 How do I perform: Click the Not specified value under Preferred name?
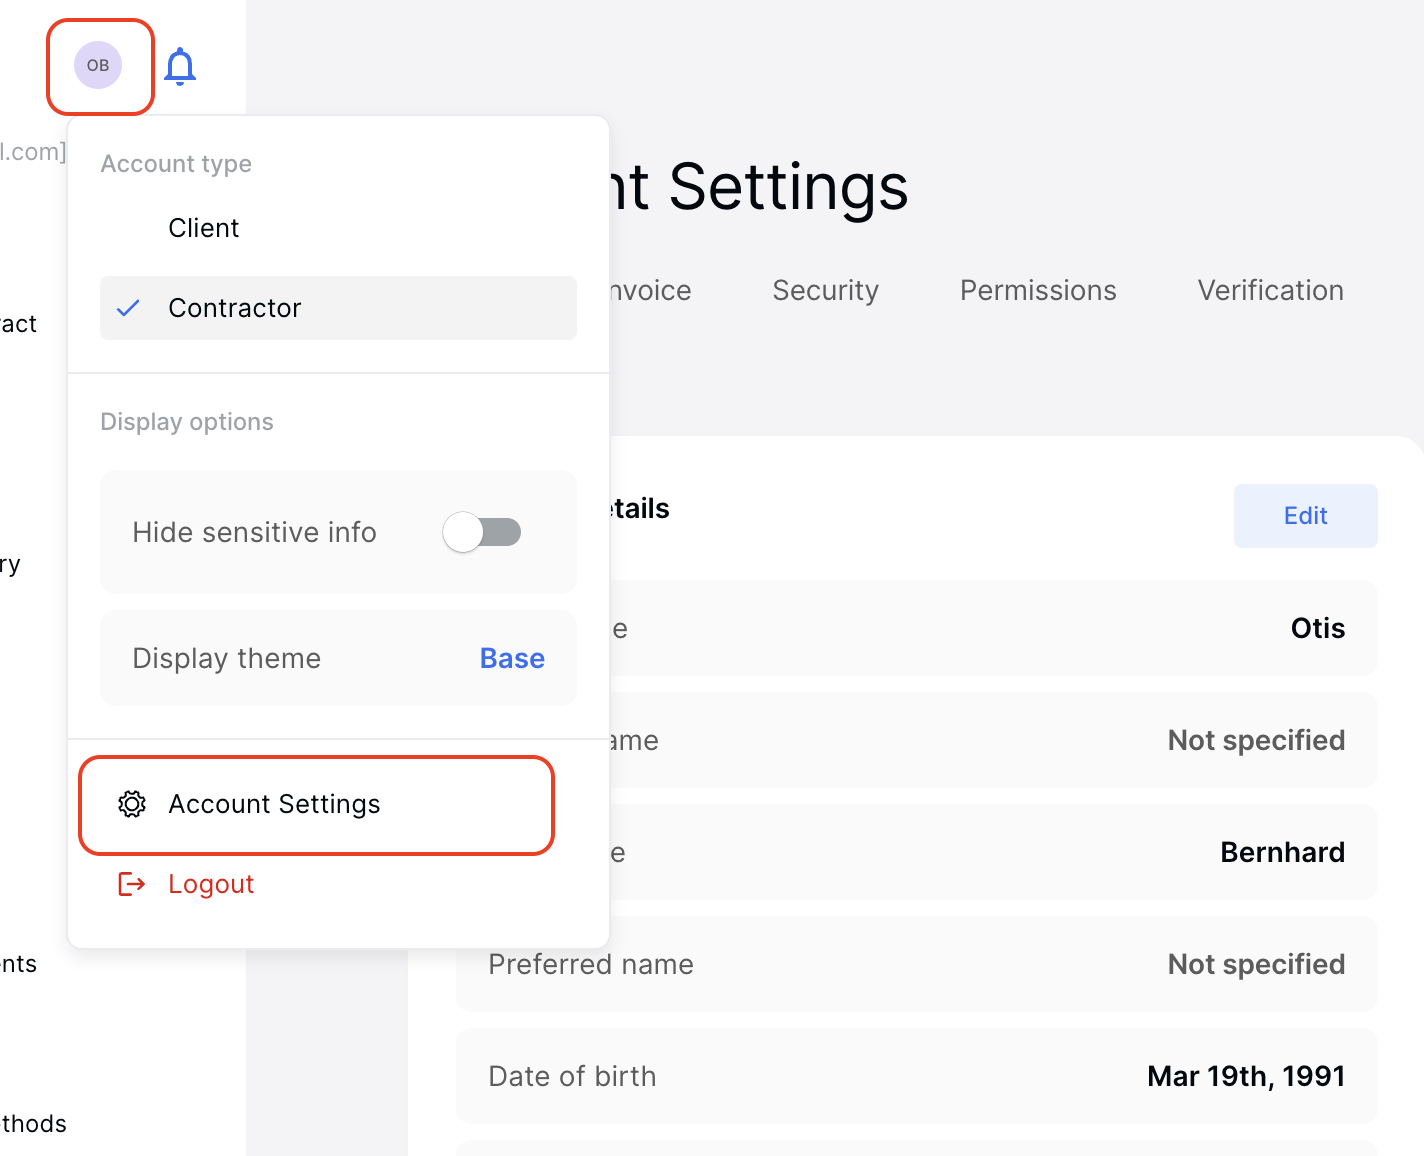click(1256, 964)
